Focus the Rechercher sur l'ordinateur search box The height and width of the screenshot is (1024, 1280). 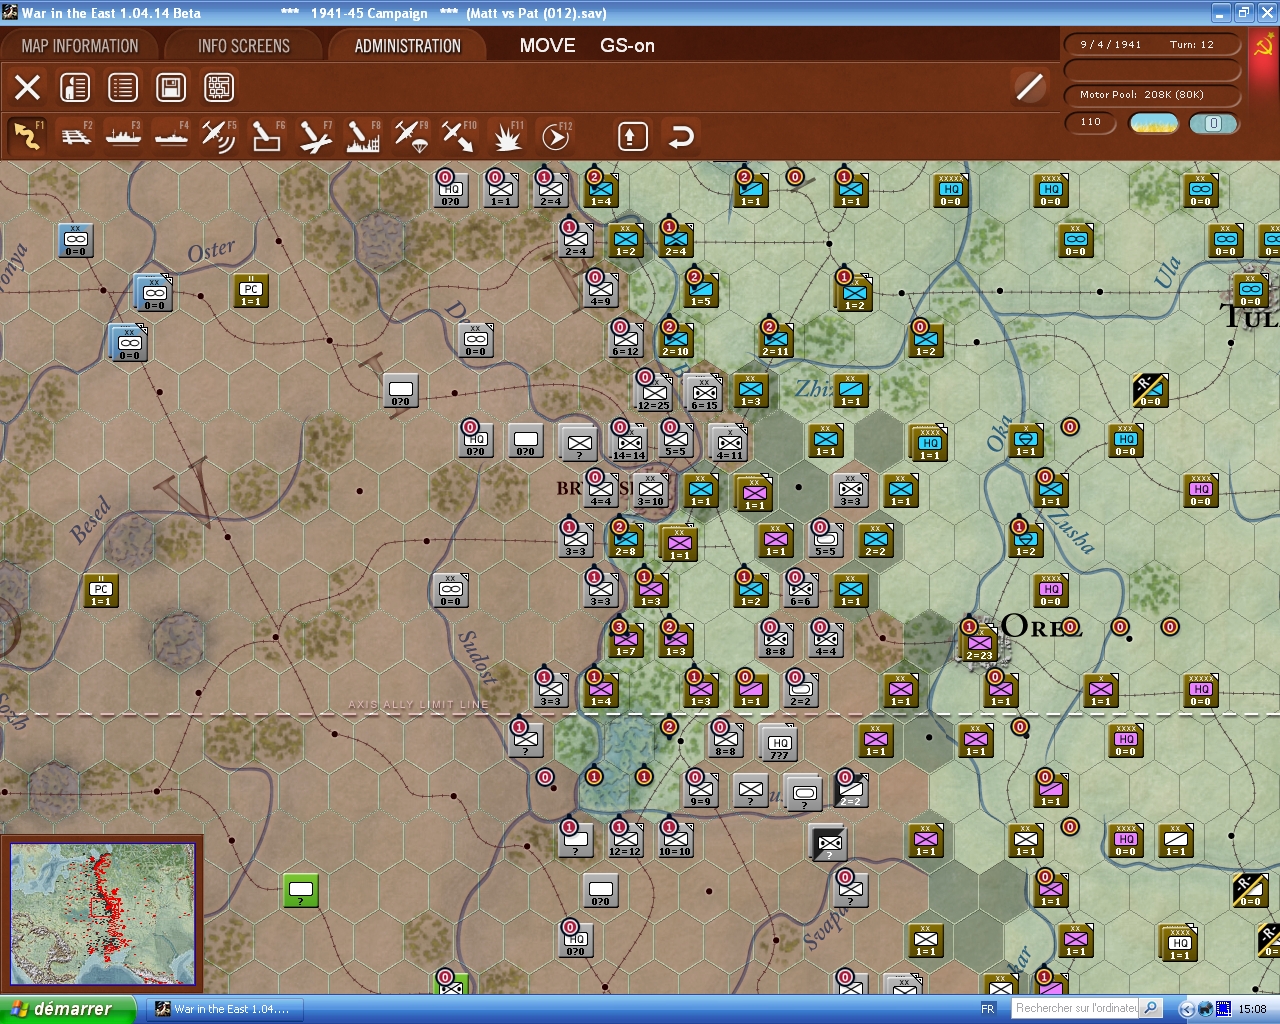[1076, 1008]
